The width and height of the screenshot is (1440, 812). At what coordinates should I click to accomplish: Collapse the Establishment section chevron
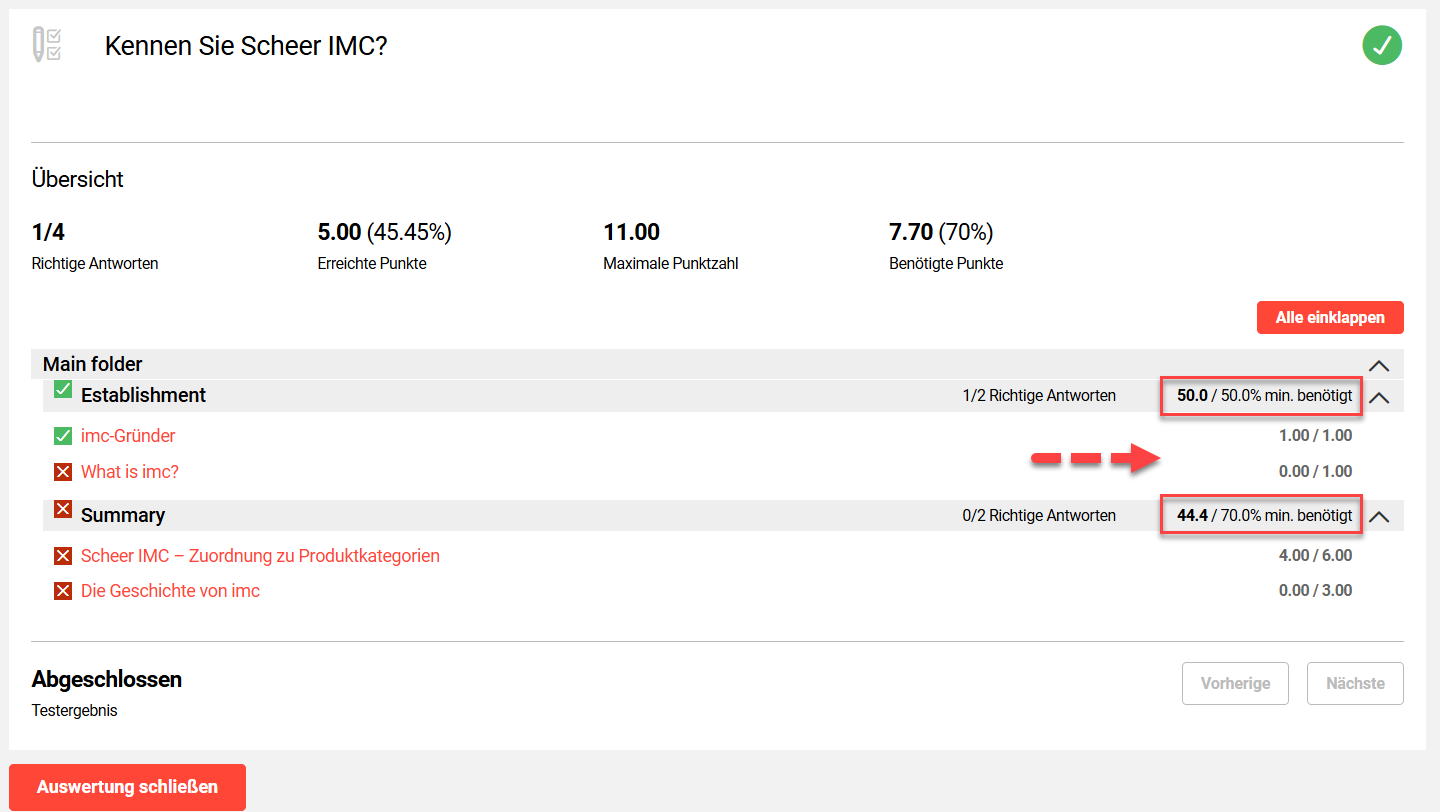[x=1379, y=397]
